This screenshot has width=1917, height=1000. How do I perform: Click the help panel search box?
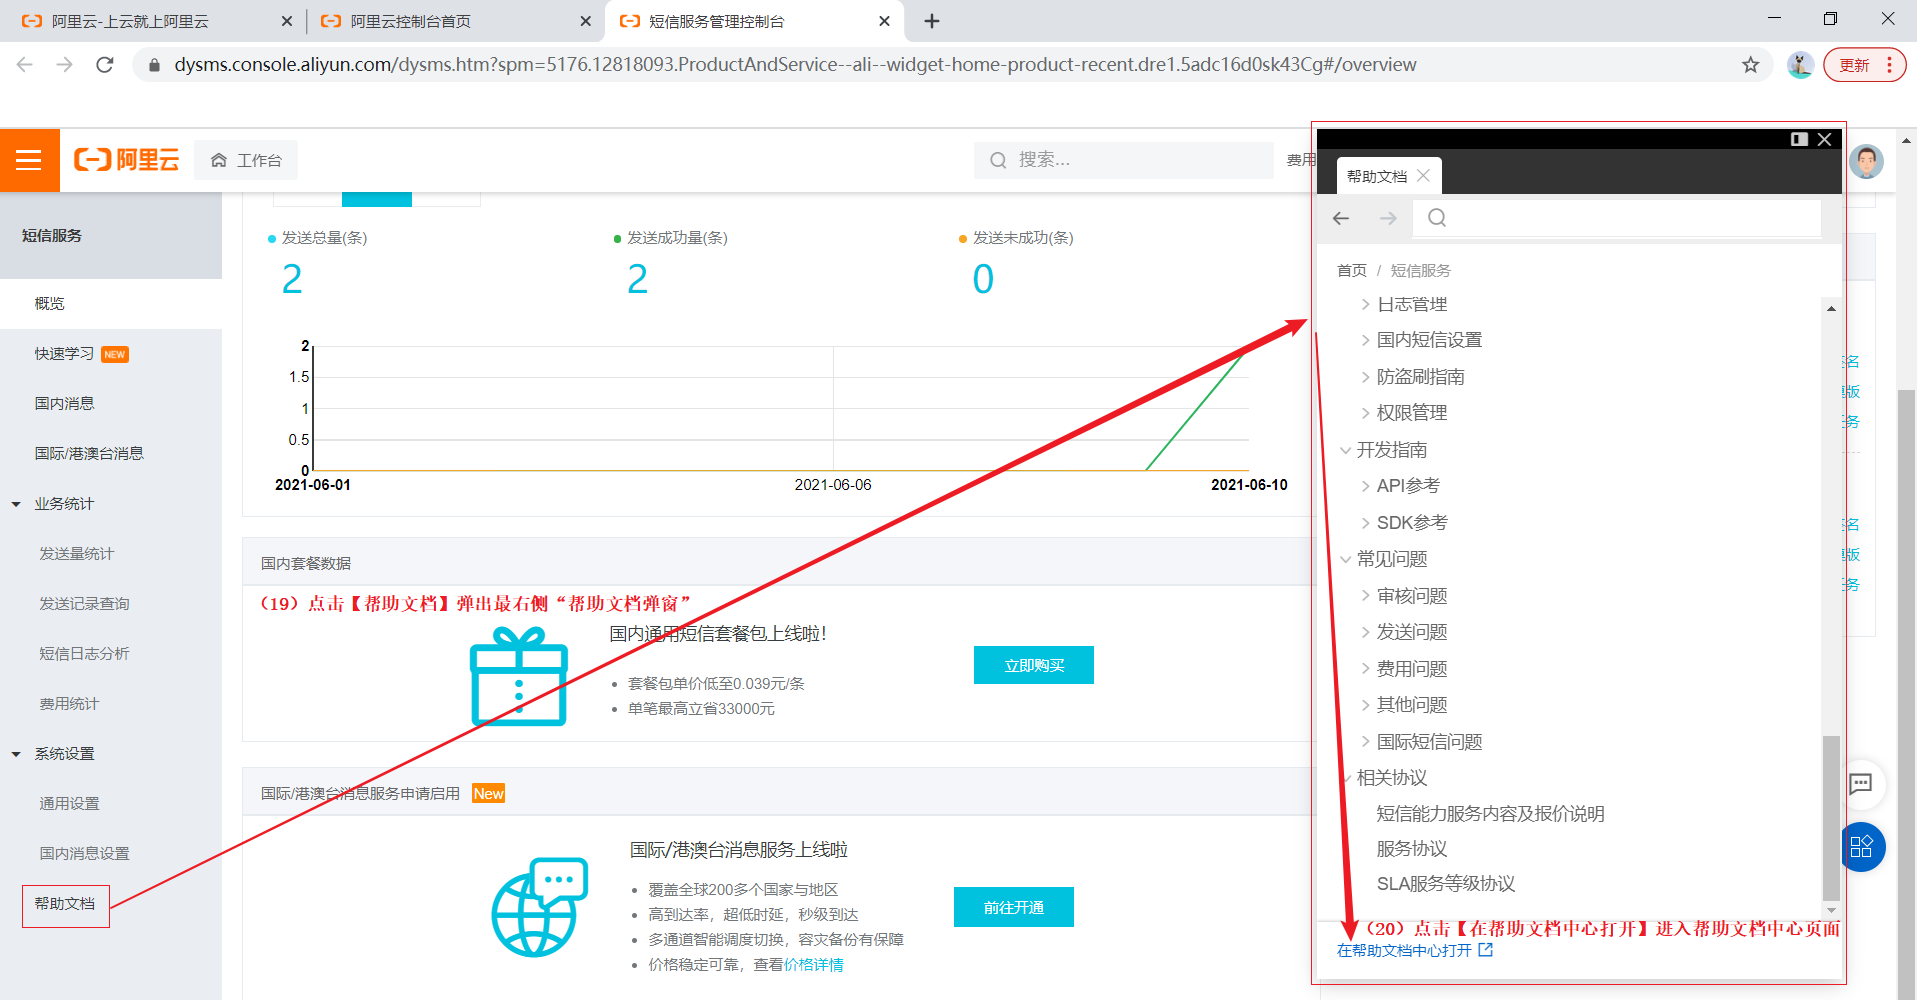pos(1617,218)
